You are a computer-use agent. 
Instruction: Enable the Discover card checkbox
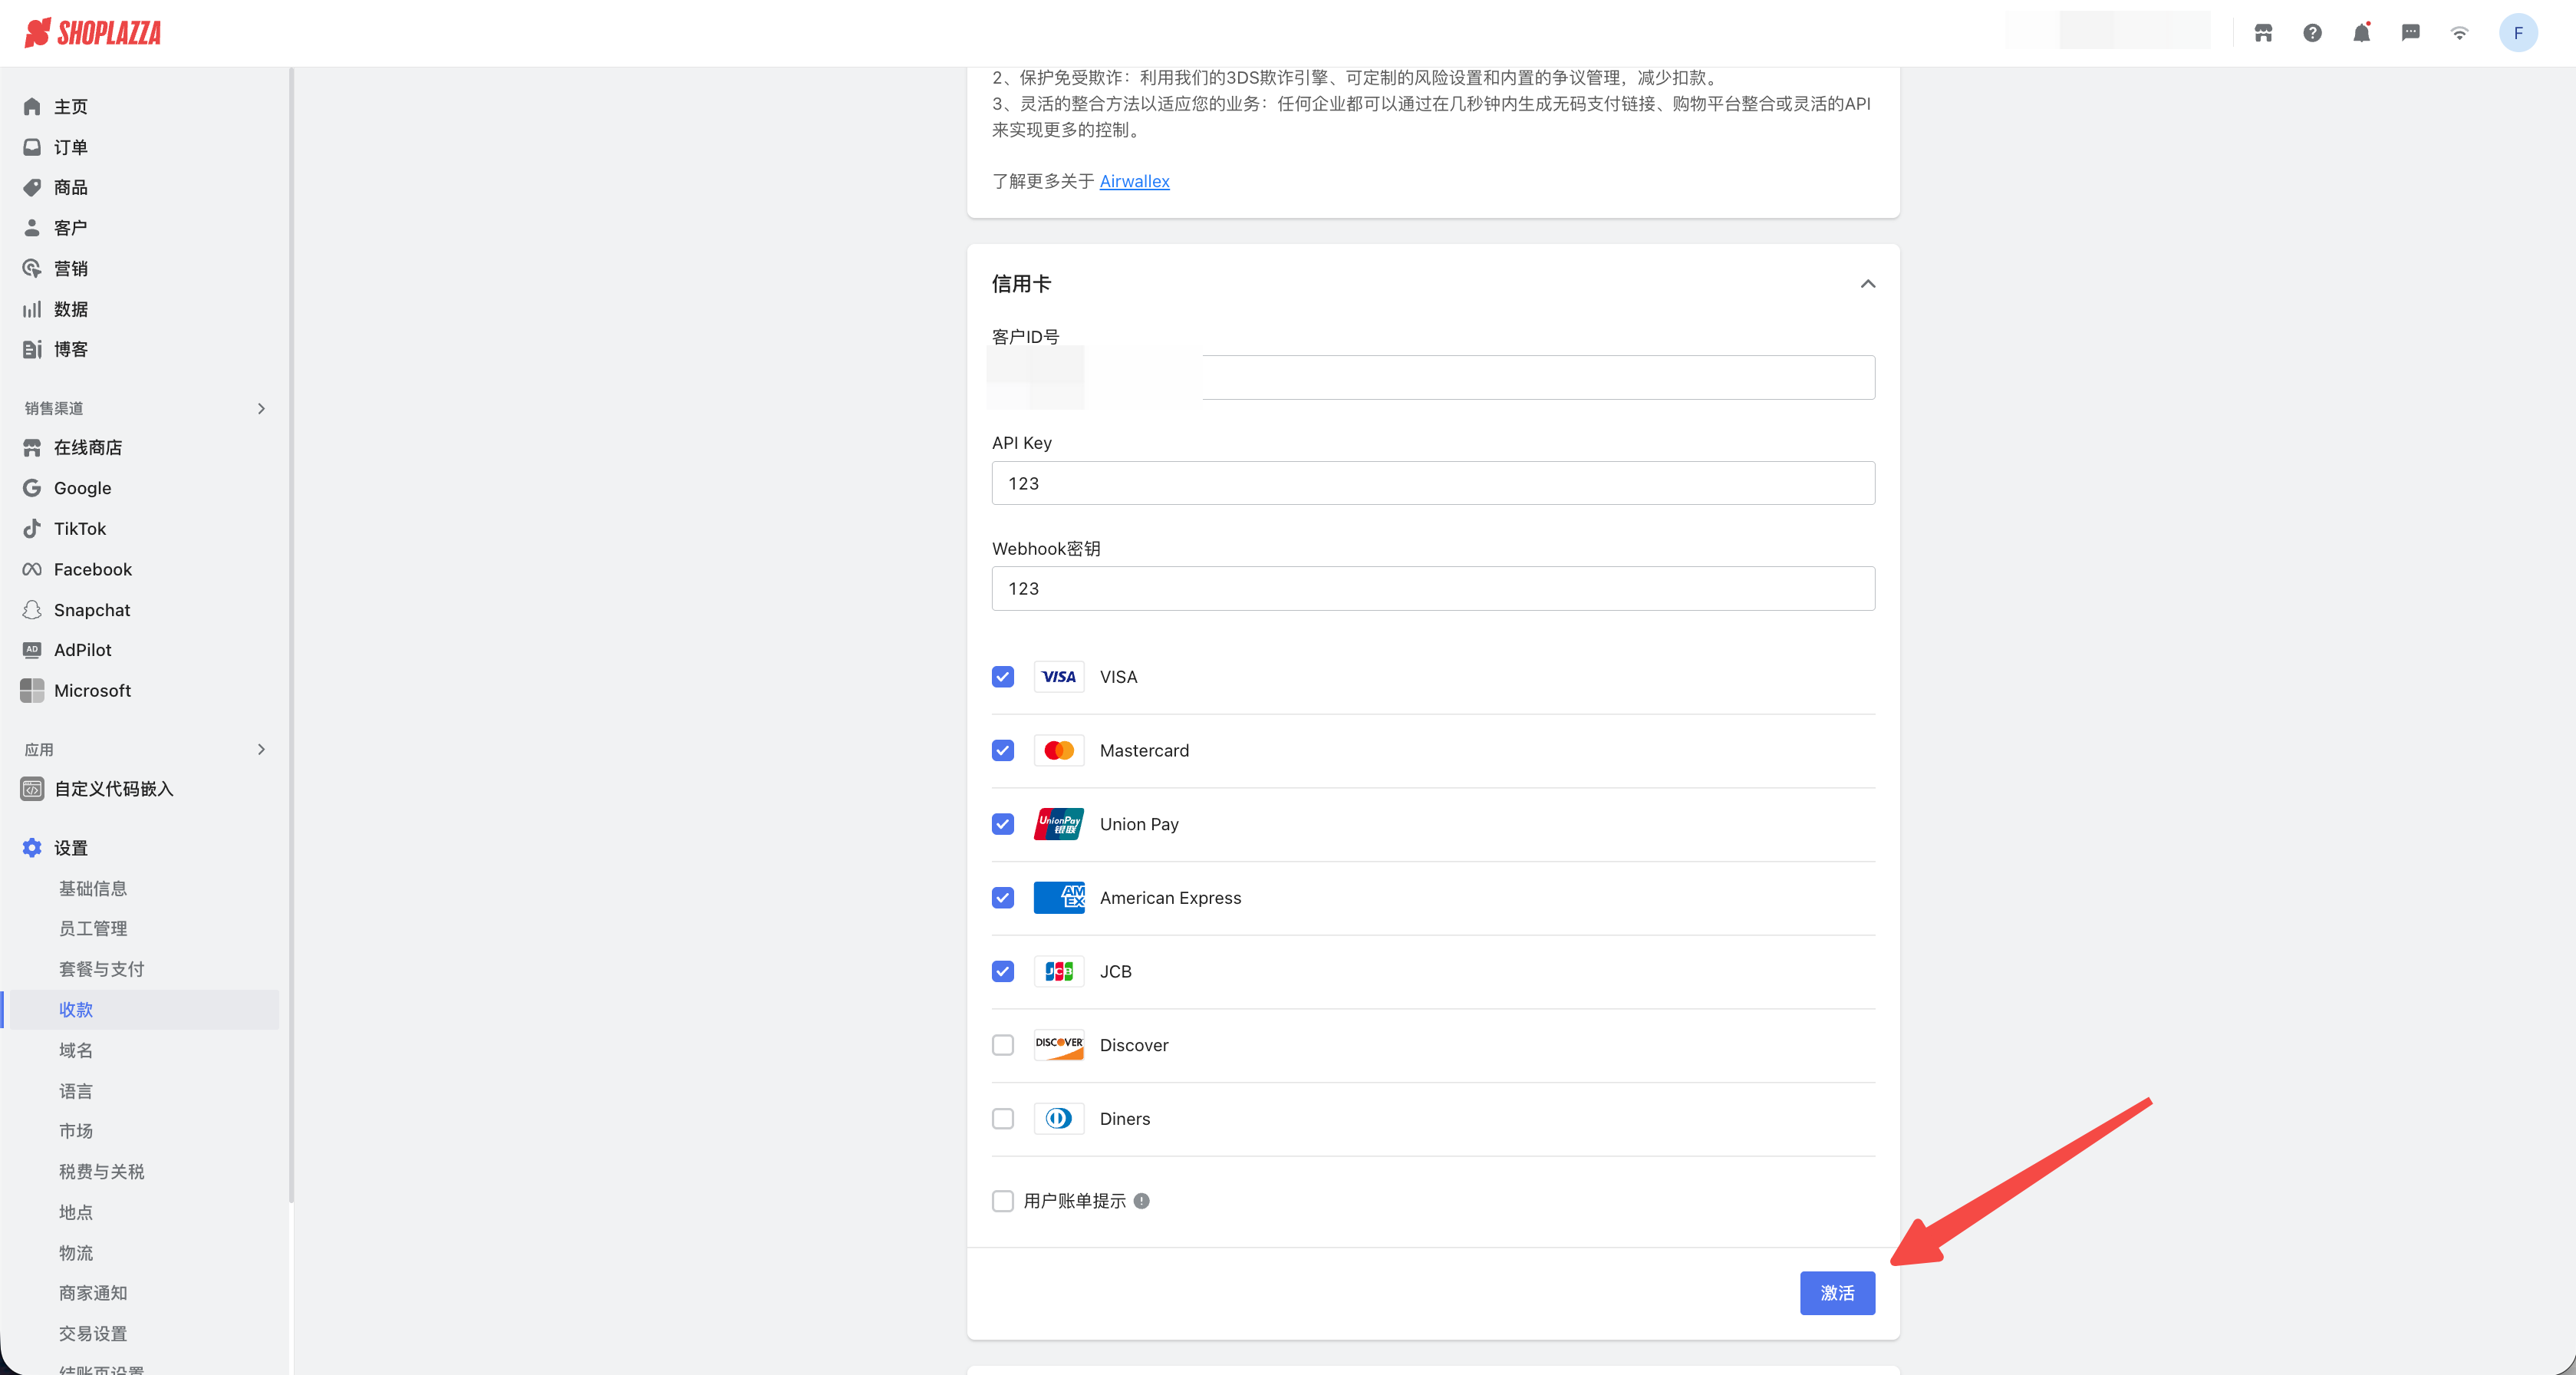(1003, 1045)
